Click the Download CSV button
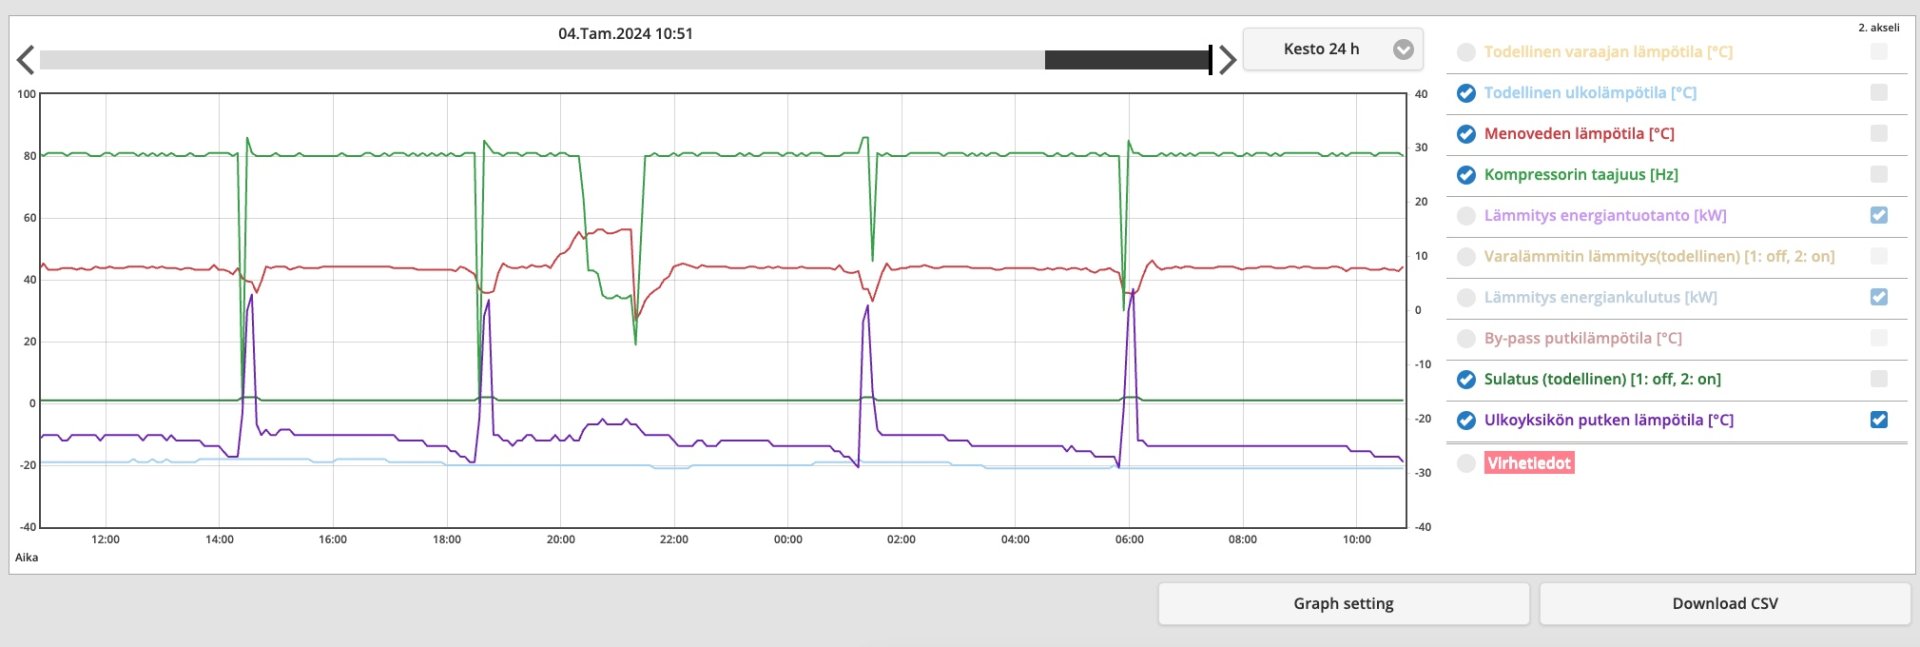The image size is (1920, 647). pyautogui.click(x=1724, y=604)
